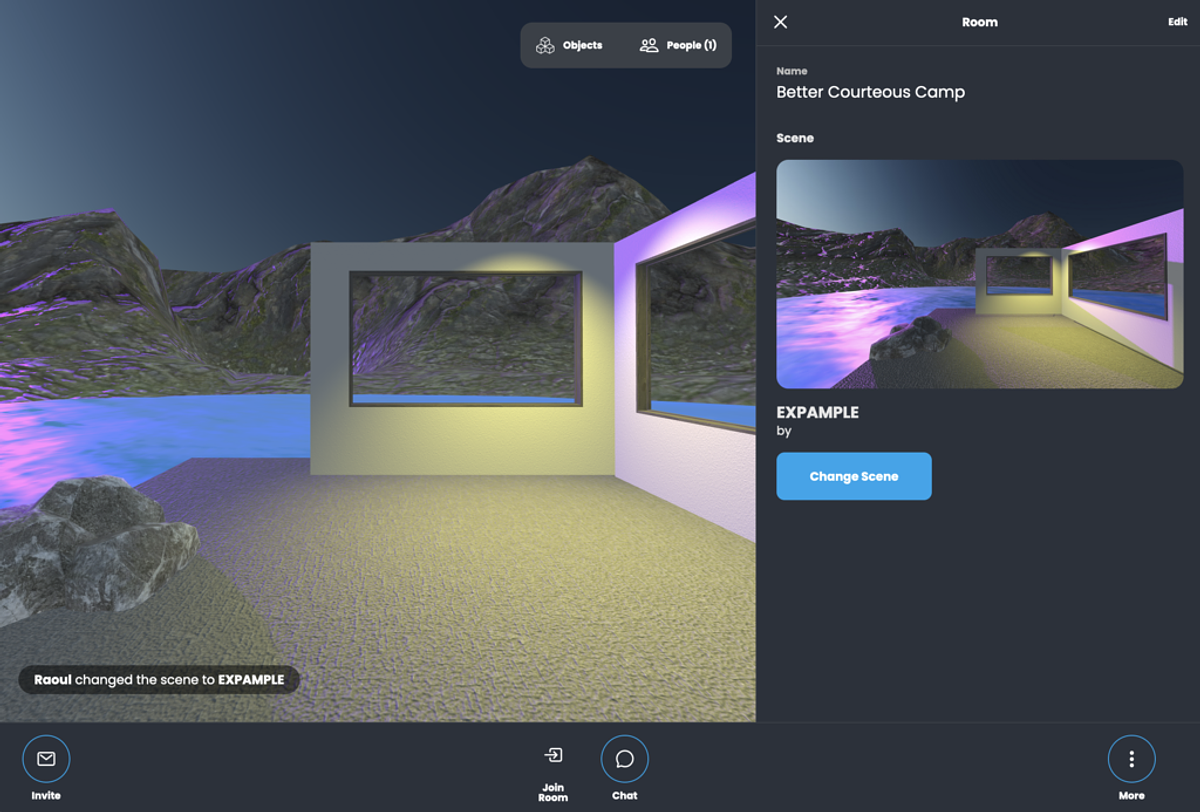Click the stacked cubes Objects icon
Screen dimensions: 1200x812
click(545, 45)
